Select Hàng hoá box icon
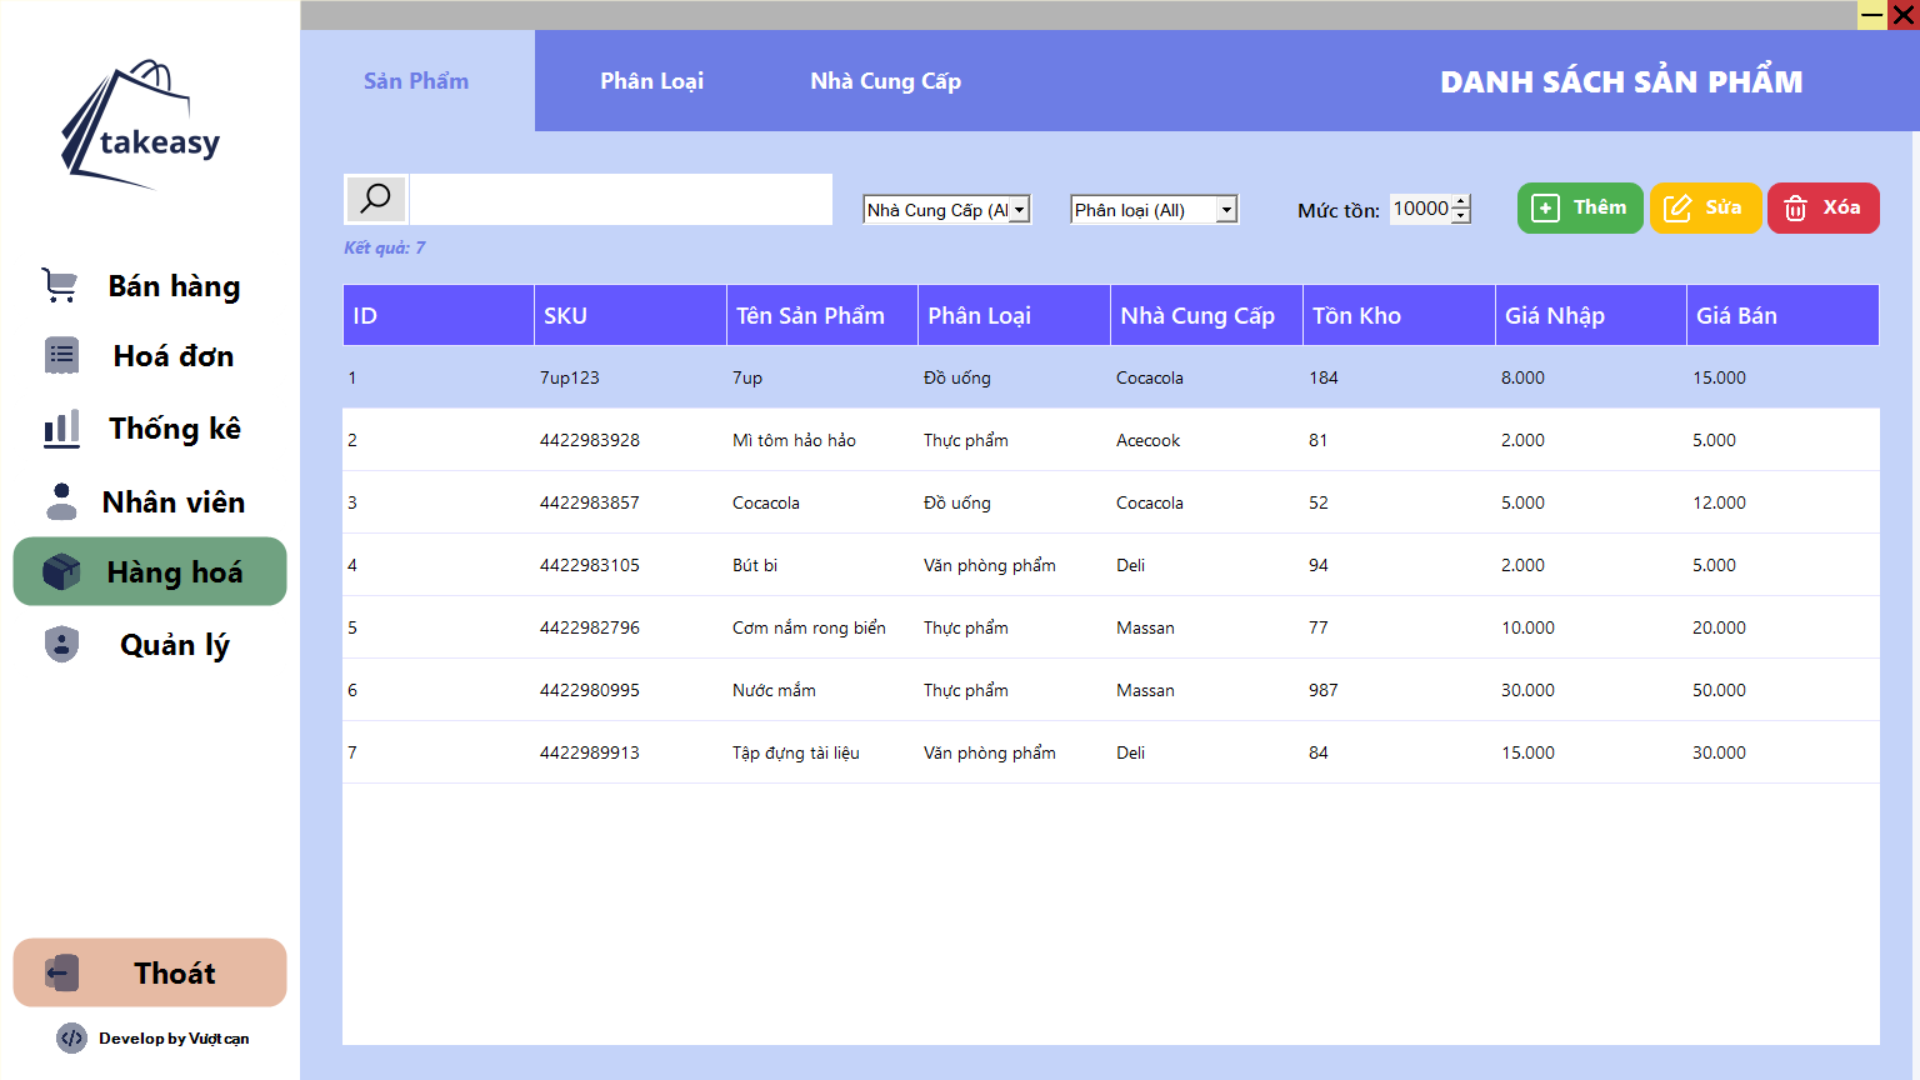1920x1080 pixels. 61,572
